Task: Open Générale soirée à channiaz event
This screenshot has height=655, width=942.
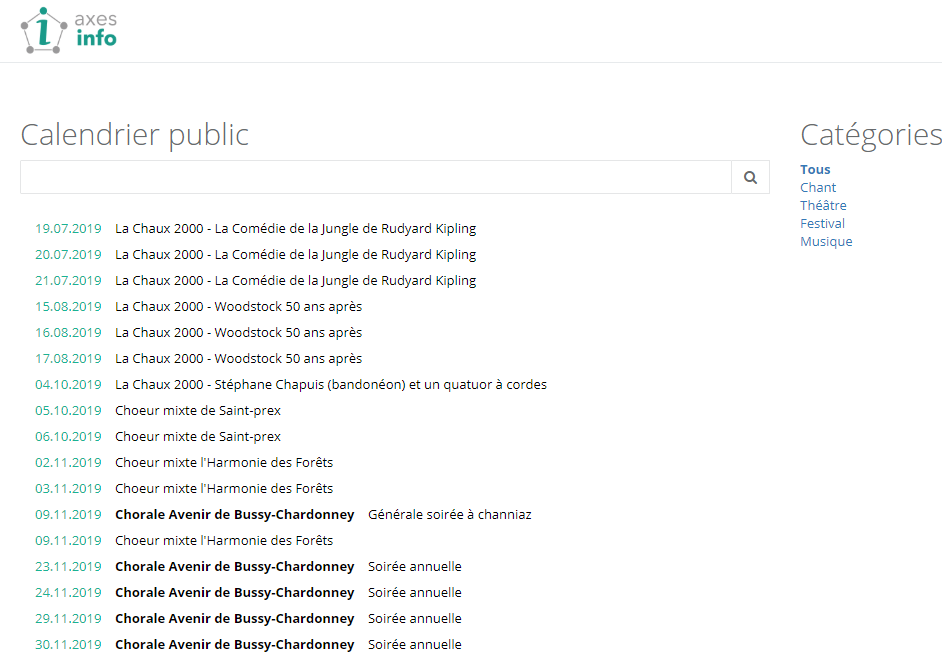Action: tap(449, 515)
